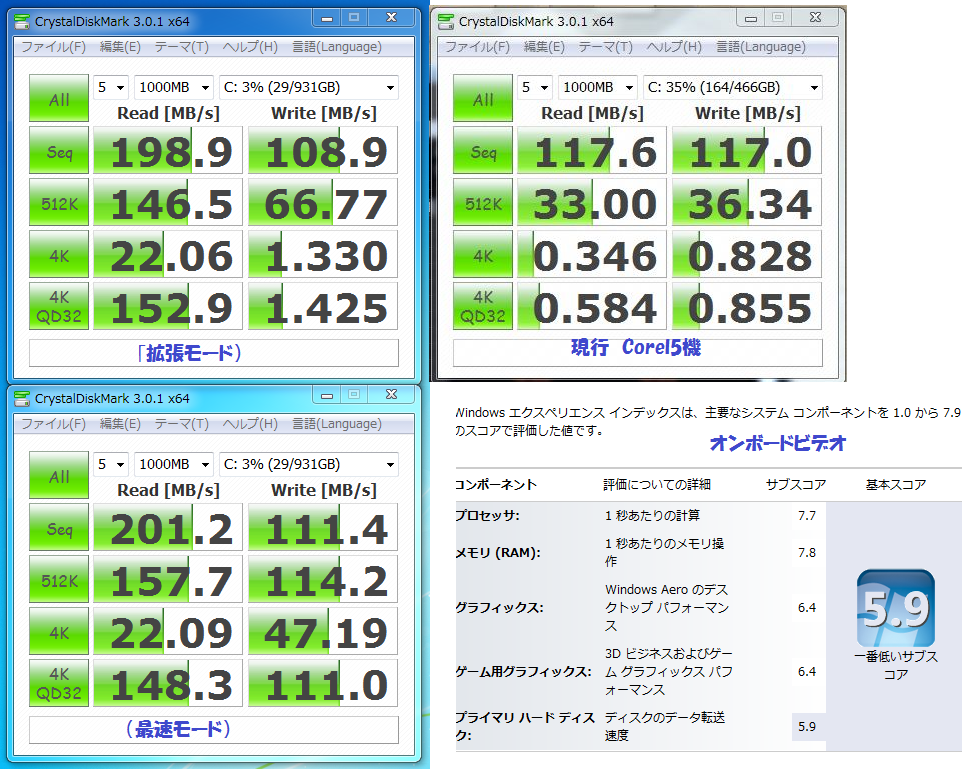
Task: Open テーマ(T) menu in 拡張モード window
Action: pyautogui.click(x=181, y=47)
